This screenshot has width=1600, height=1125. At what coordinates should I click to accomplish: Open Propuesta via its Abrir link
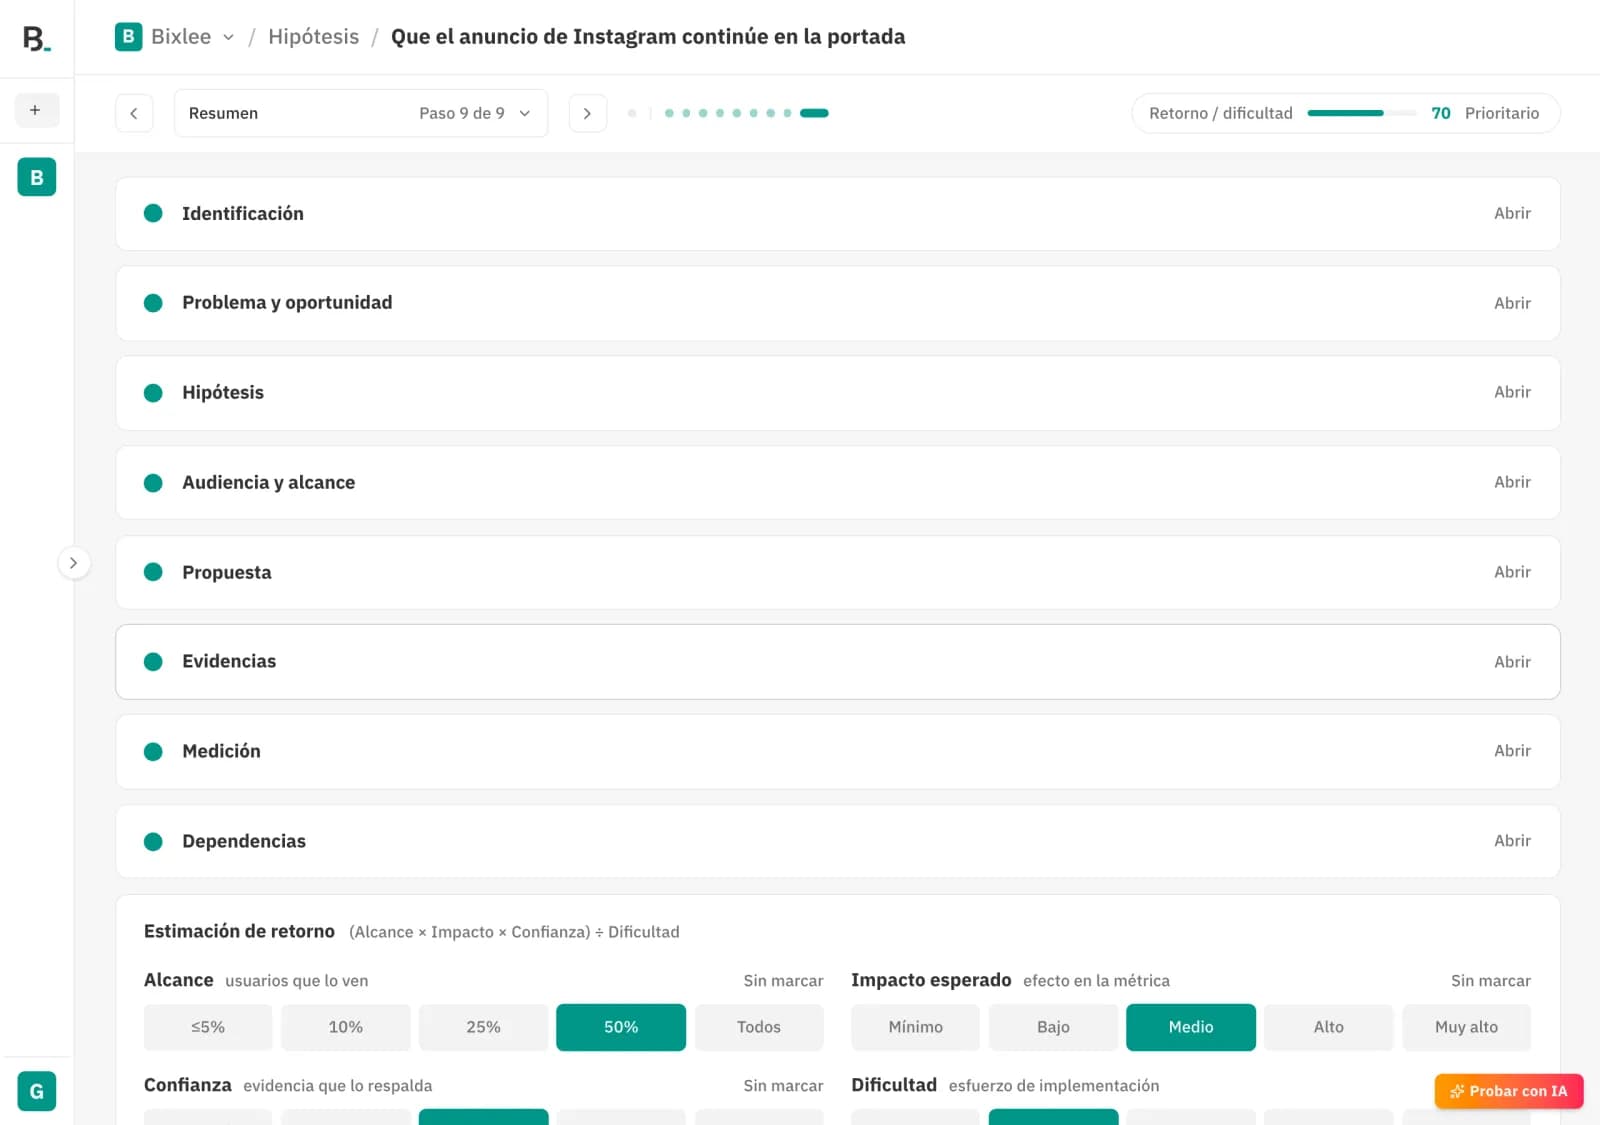[1512, 572]
